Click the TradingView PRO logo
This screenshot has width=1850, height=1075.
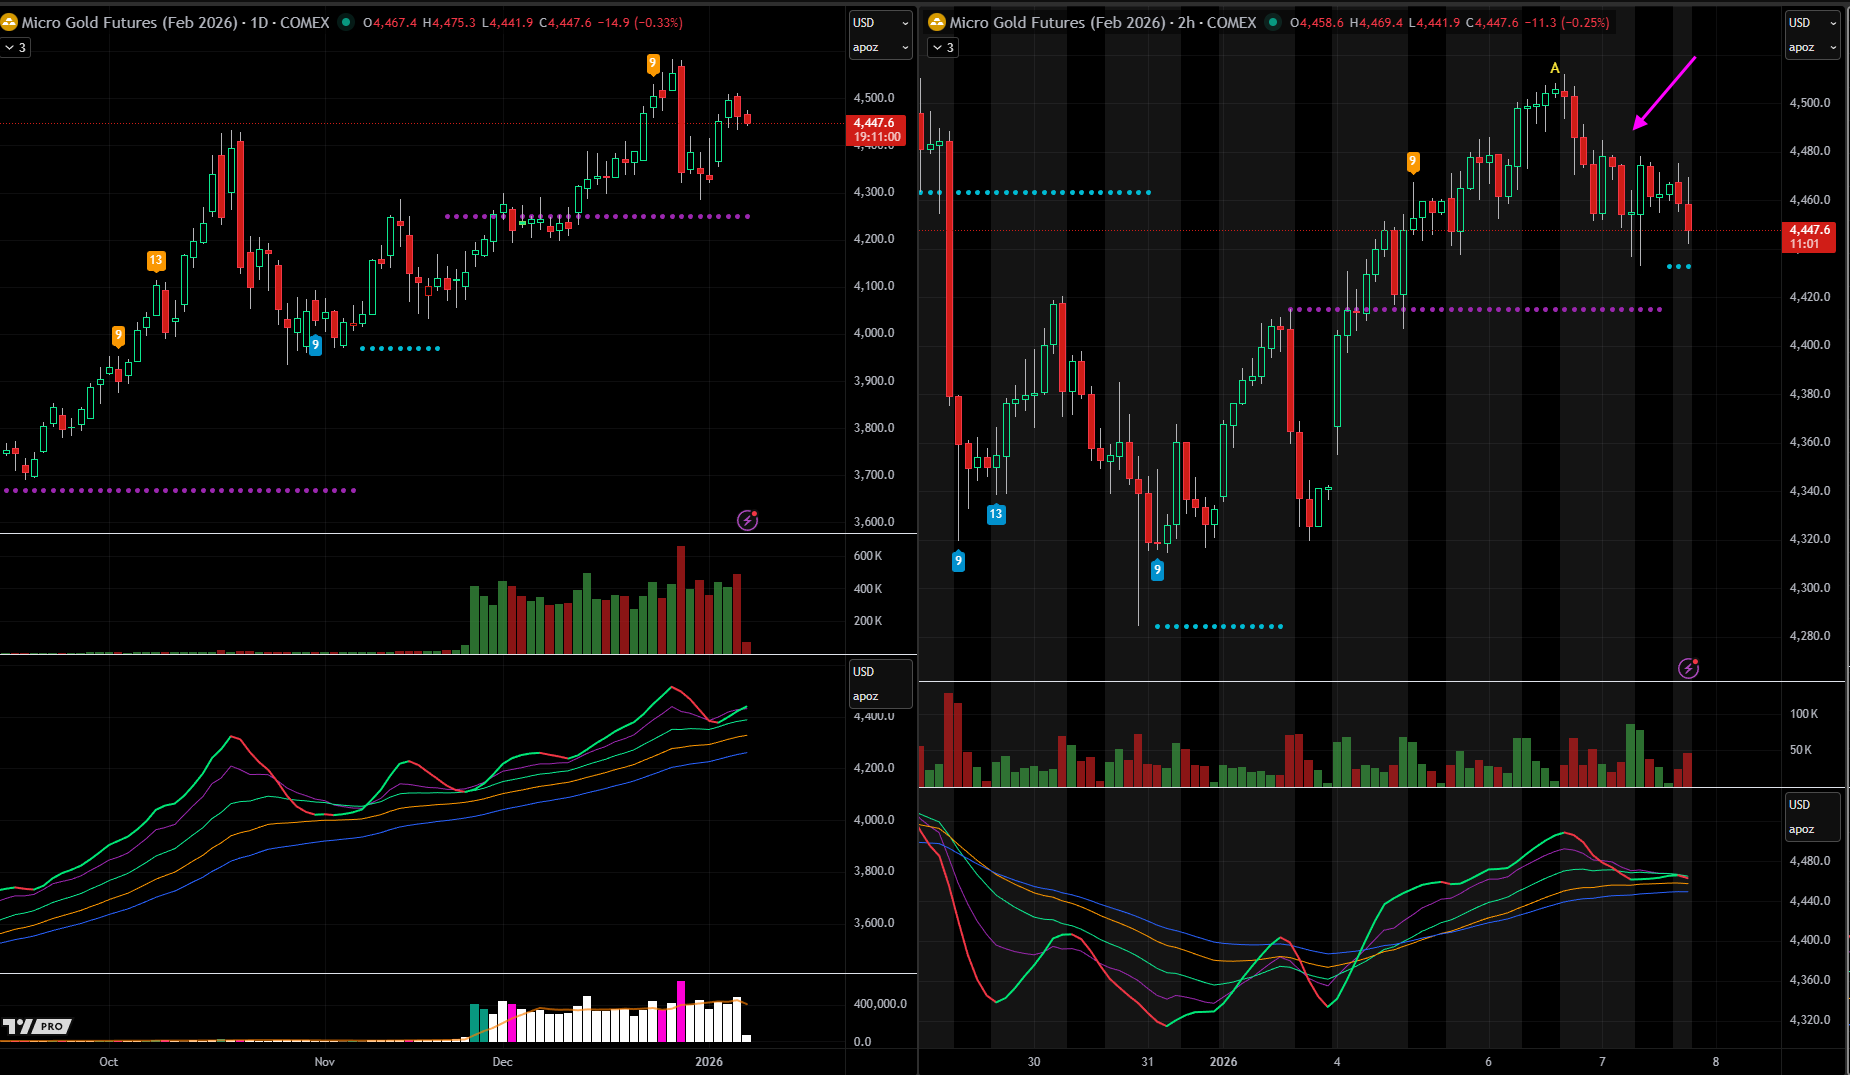(37, 1026)
